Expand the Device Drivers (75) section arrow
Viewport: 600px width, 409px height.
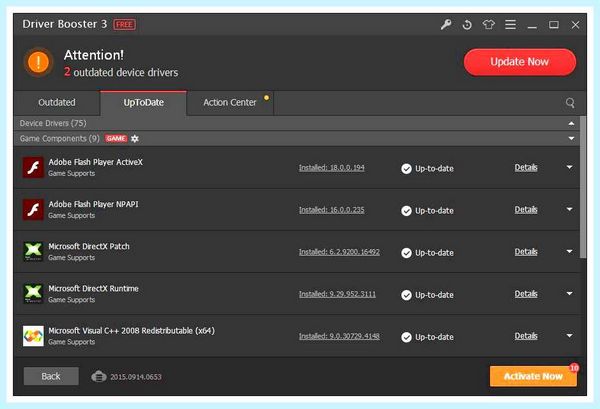point(571,123)
